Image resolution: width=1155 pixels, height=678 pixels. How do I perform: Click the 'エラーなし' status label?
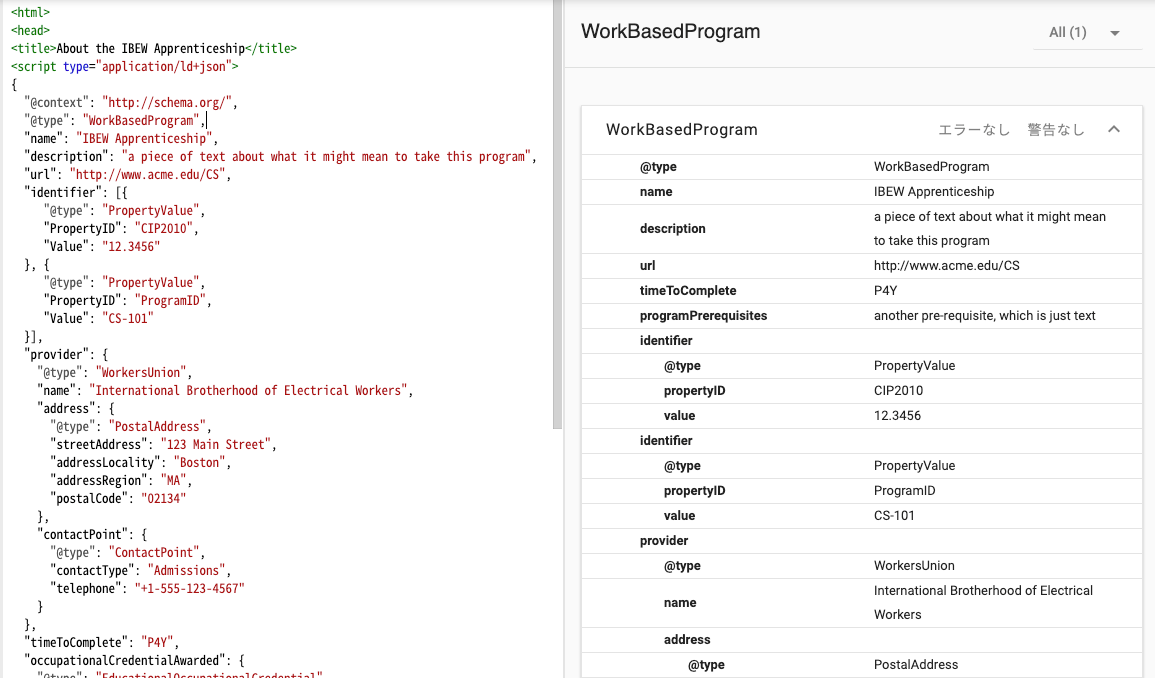[x=974, y=130]
